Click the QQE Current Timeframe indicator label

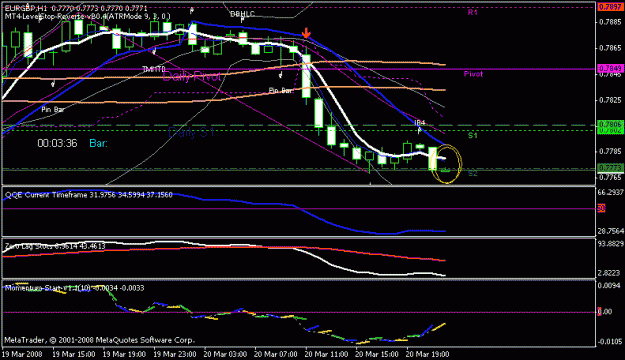[88, 195]
